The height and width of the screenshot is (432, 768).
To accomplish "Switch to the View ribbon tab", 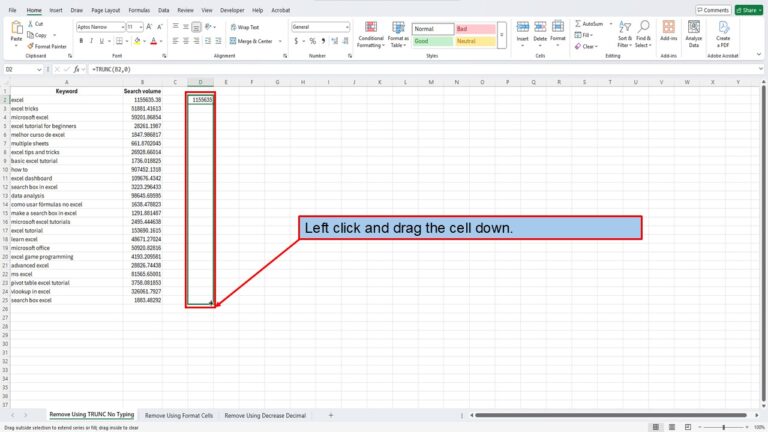I will 207,10.
